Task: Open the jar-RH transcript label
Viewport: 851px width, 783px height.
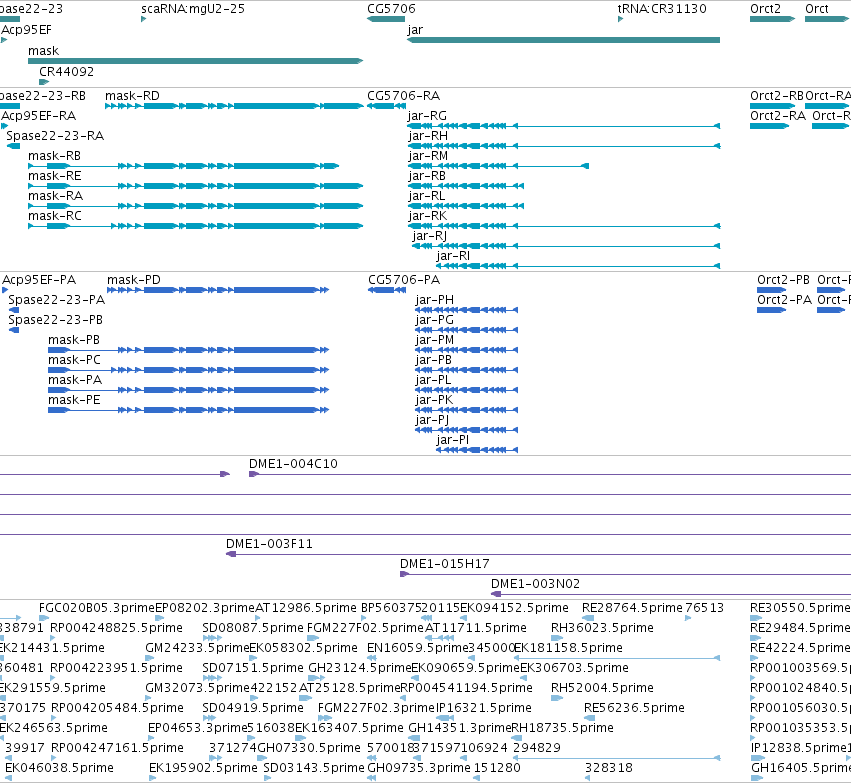Action: point(428,136)
